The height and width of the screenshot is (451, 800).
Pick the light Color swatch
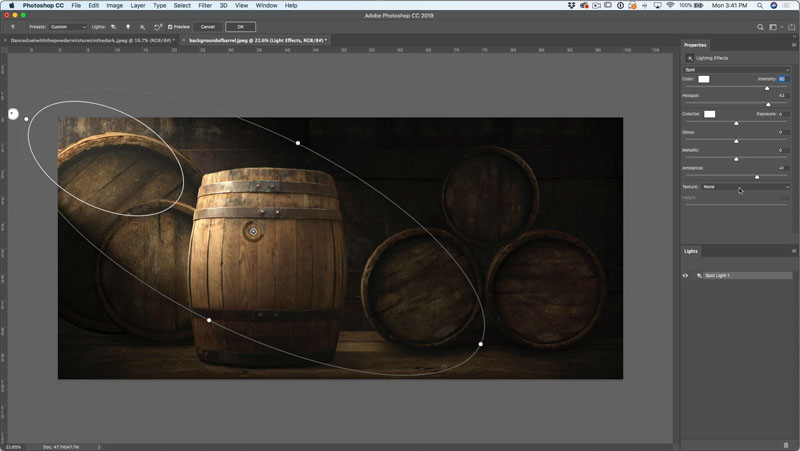704,79
